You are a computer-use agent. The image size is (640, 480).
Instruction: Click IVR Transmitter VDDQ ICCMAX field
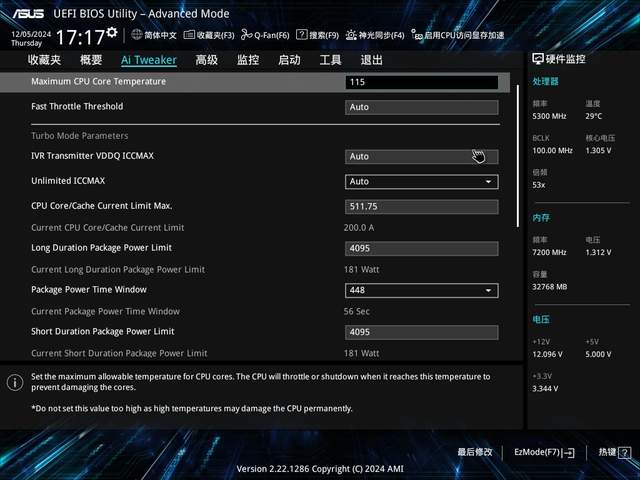click(x=422, y=157)
